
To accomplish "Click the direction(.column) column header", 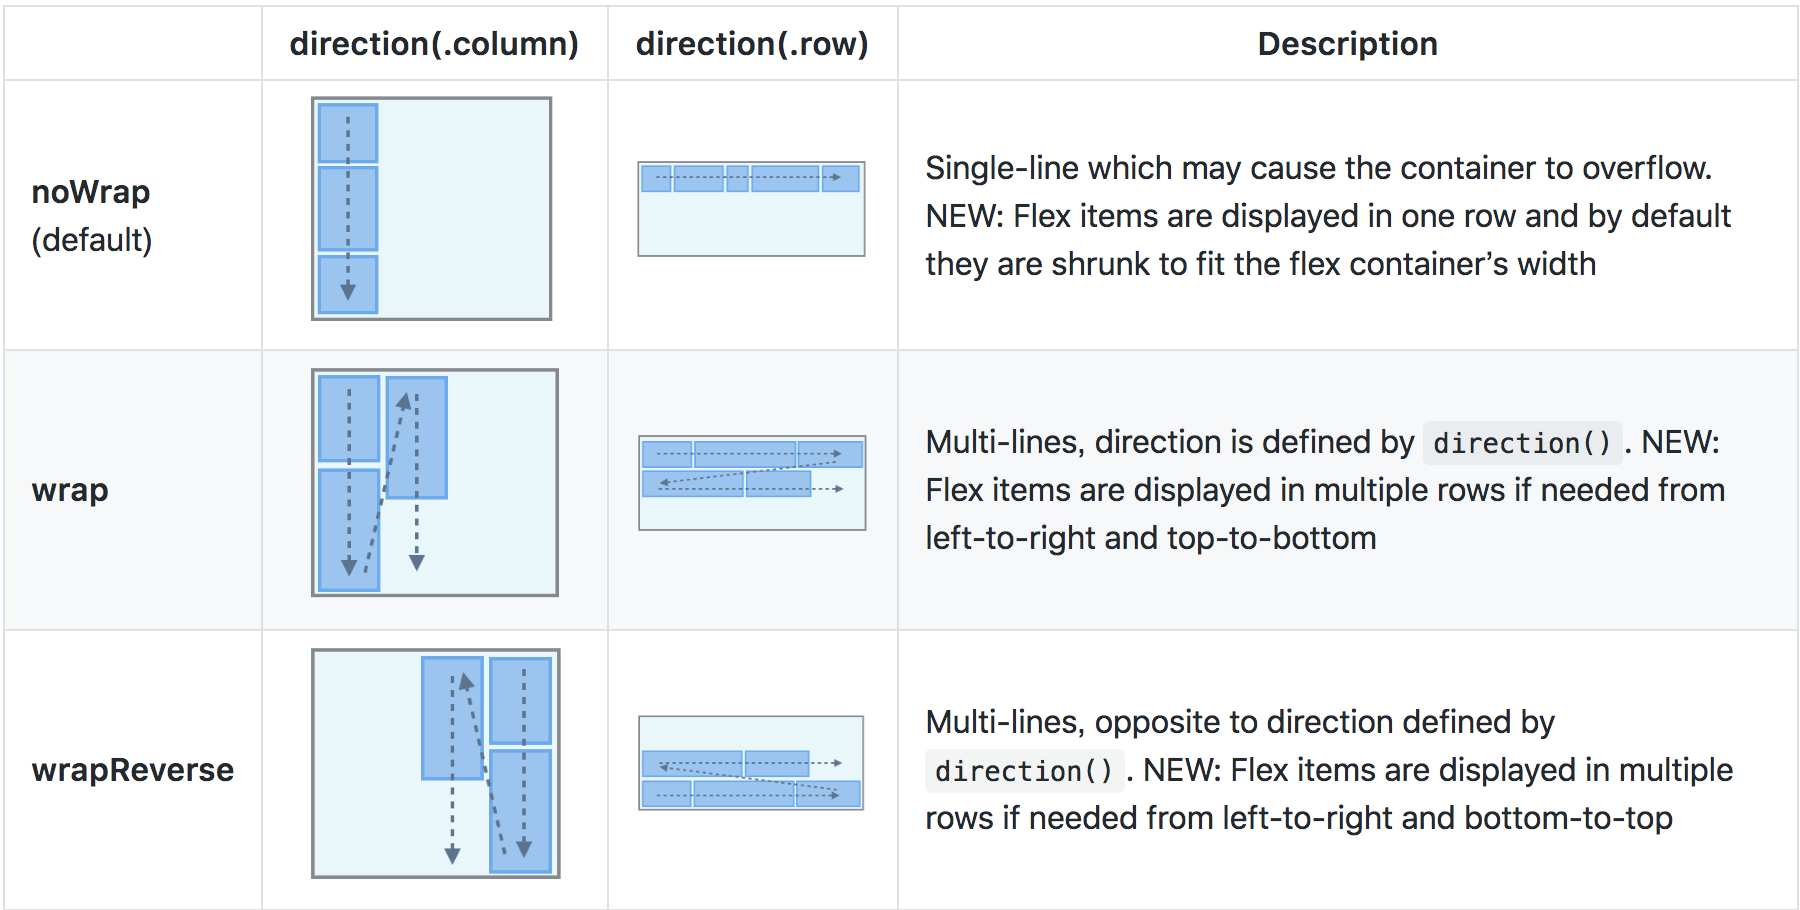I will (434, 44).
